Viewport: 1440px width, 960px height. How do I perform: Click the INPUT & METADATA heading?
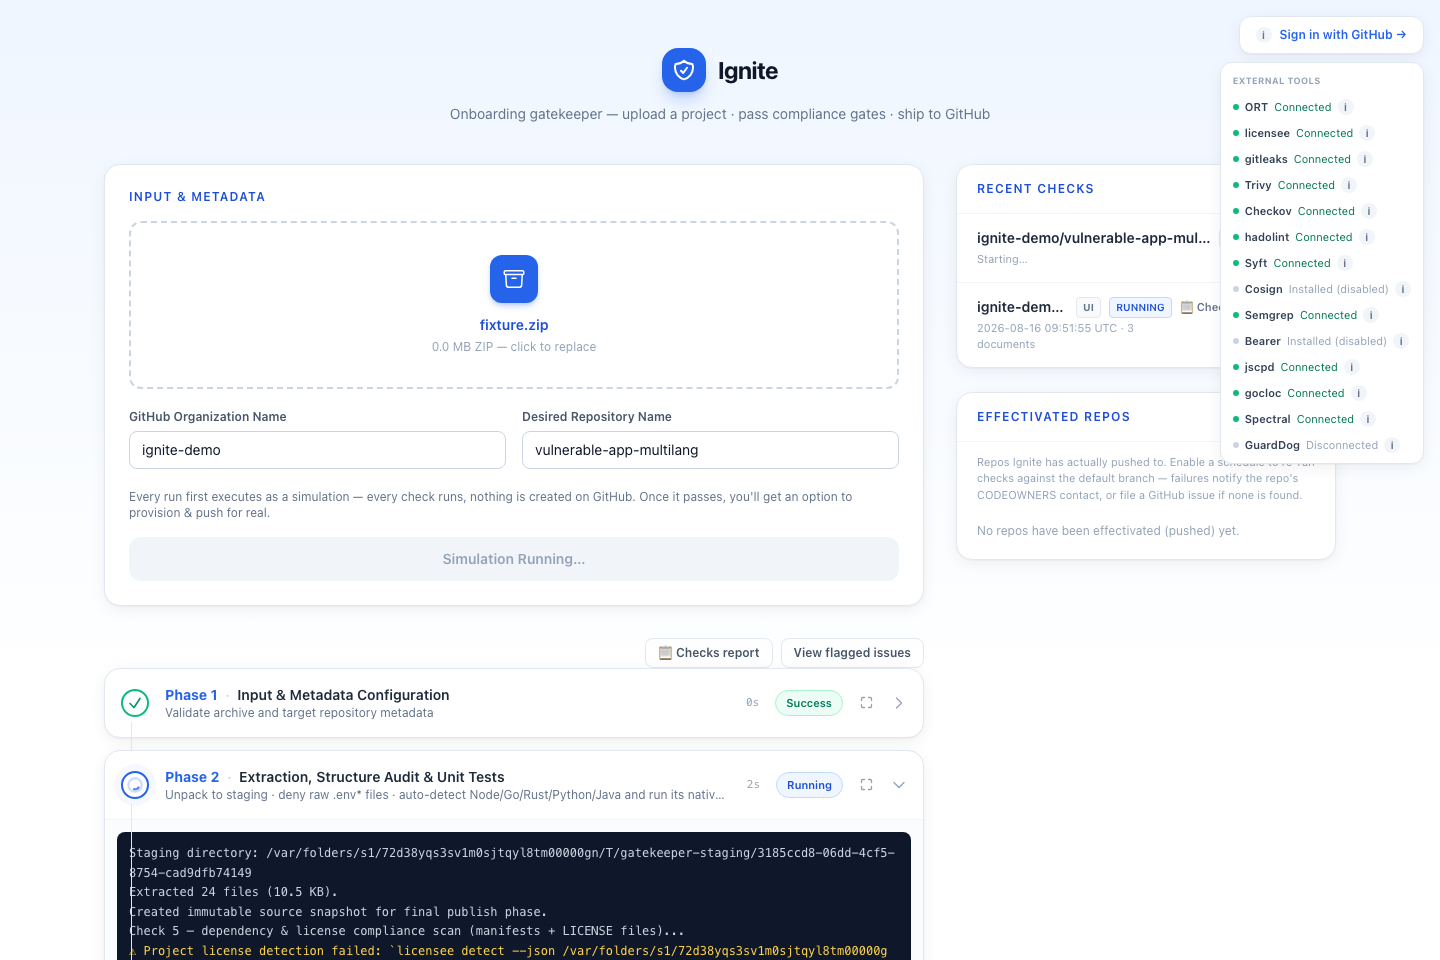[x=197, y=197]
